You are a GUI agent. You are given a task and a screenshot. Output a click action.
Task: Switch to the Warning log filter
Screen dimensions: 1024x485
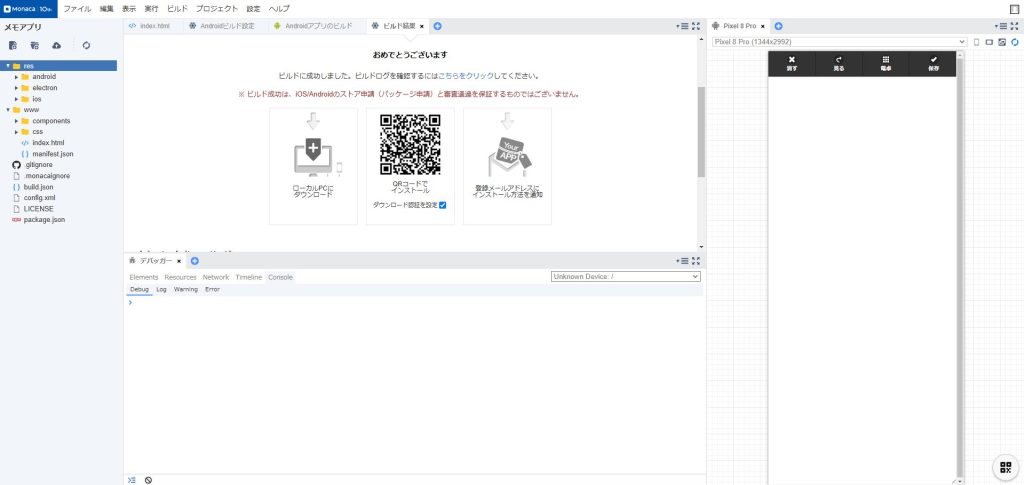(185, 289)
